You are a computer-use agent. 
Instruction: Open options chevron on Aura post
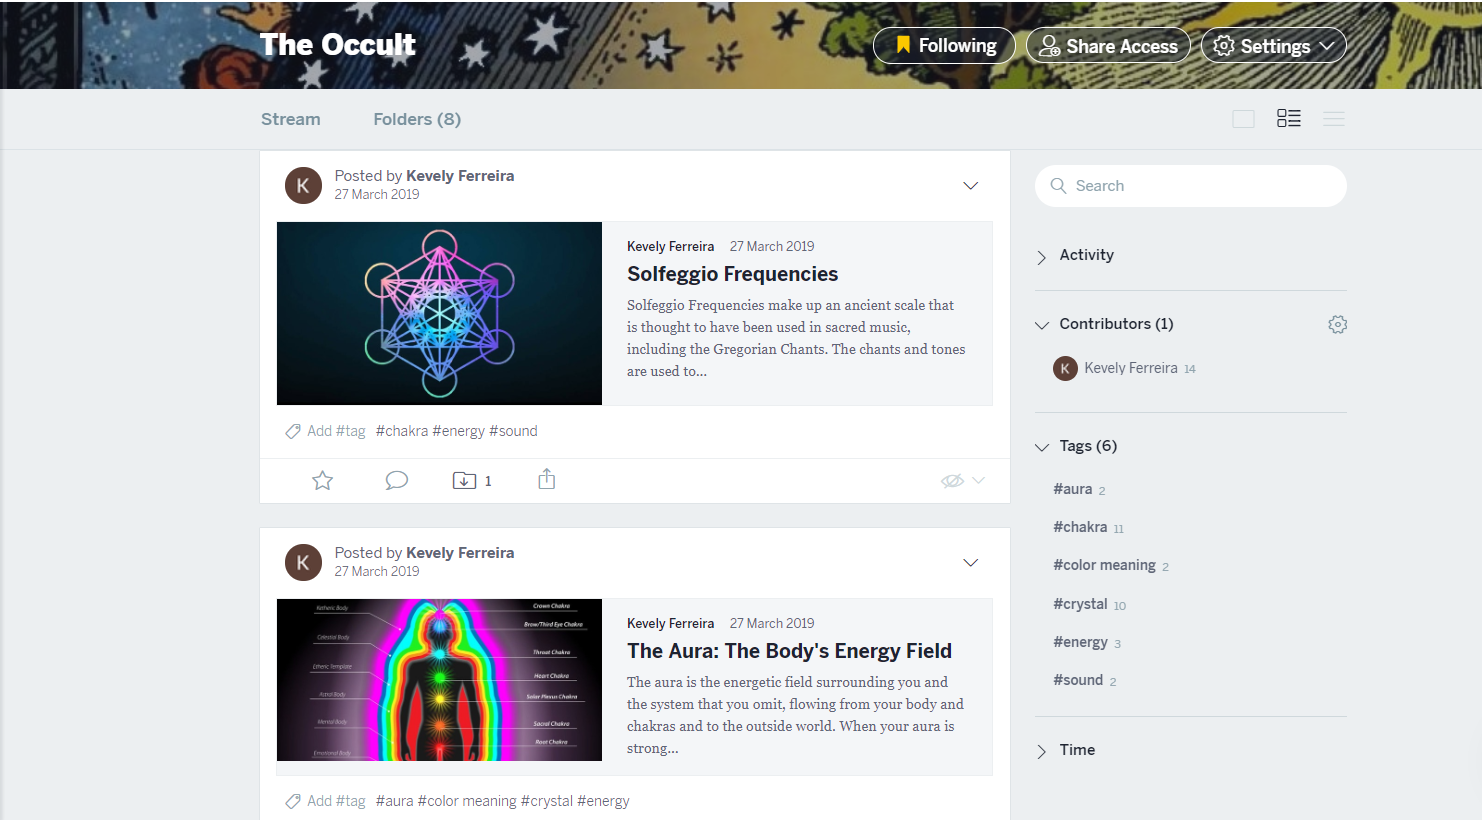[x=970, y=563]
